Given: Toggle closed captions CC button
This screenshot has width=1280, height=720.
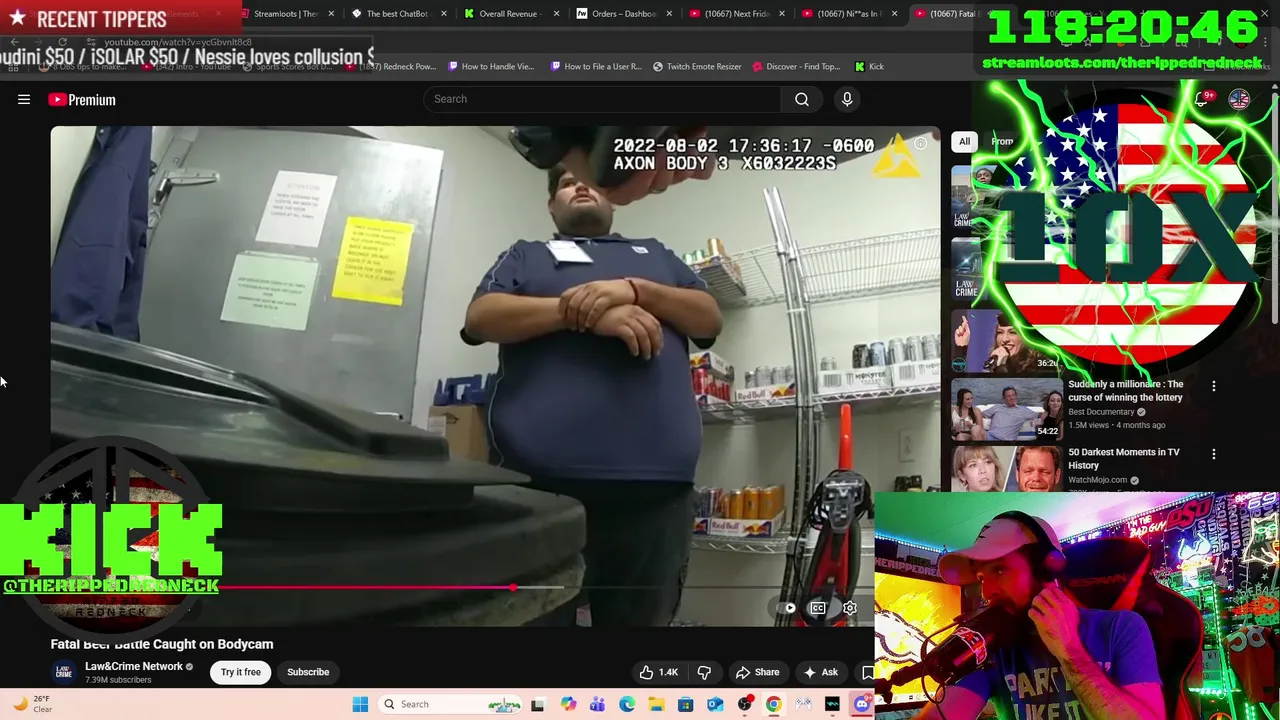Looking at the screenshot, I should (818, 608).
